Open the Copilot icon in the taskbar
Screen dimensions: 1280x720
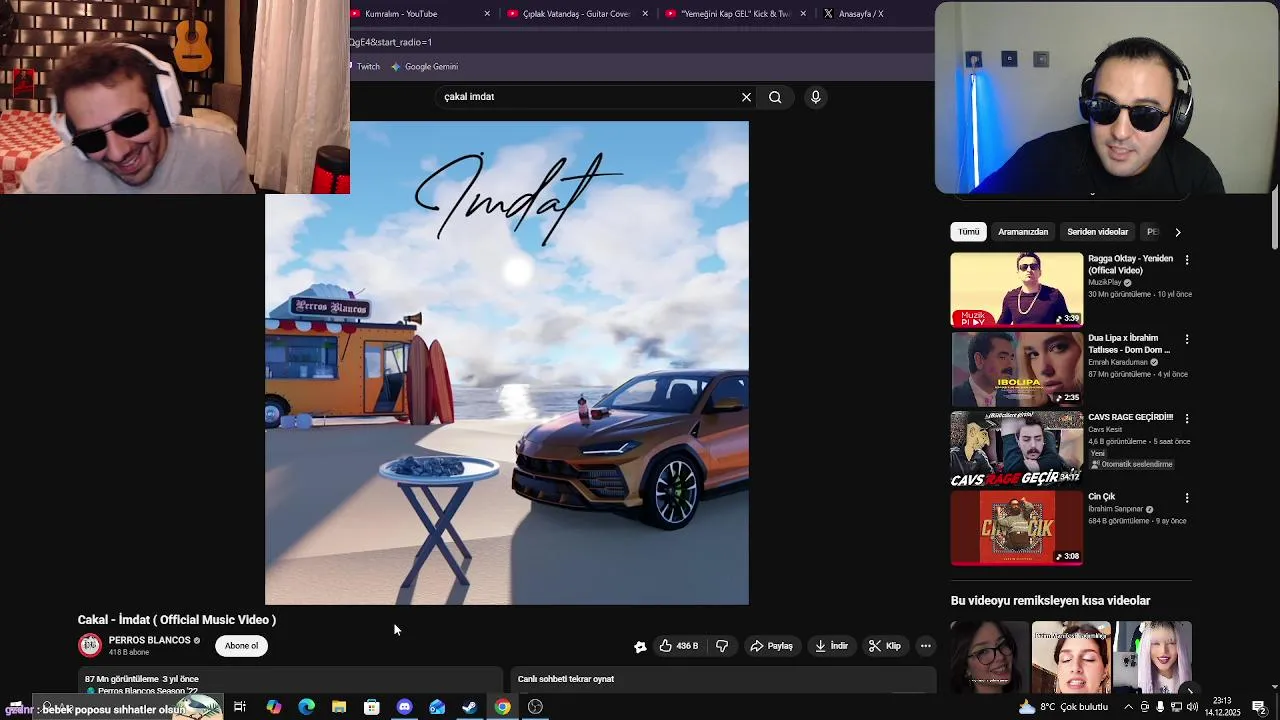pyautogui.click(x=273, y=707)
